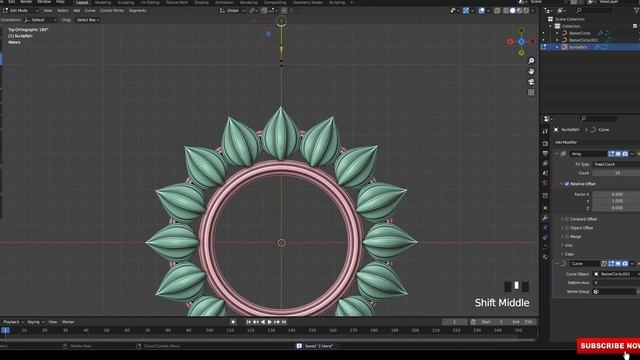The height and width of the screenshot is (360, 640).
Task: Toggle Array modifier render visibility
Action: pyautogui.click(x=625, y=154)
